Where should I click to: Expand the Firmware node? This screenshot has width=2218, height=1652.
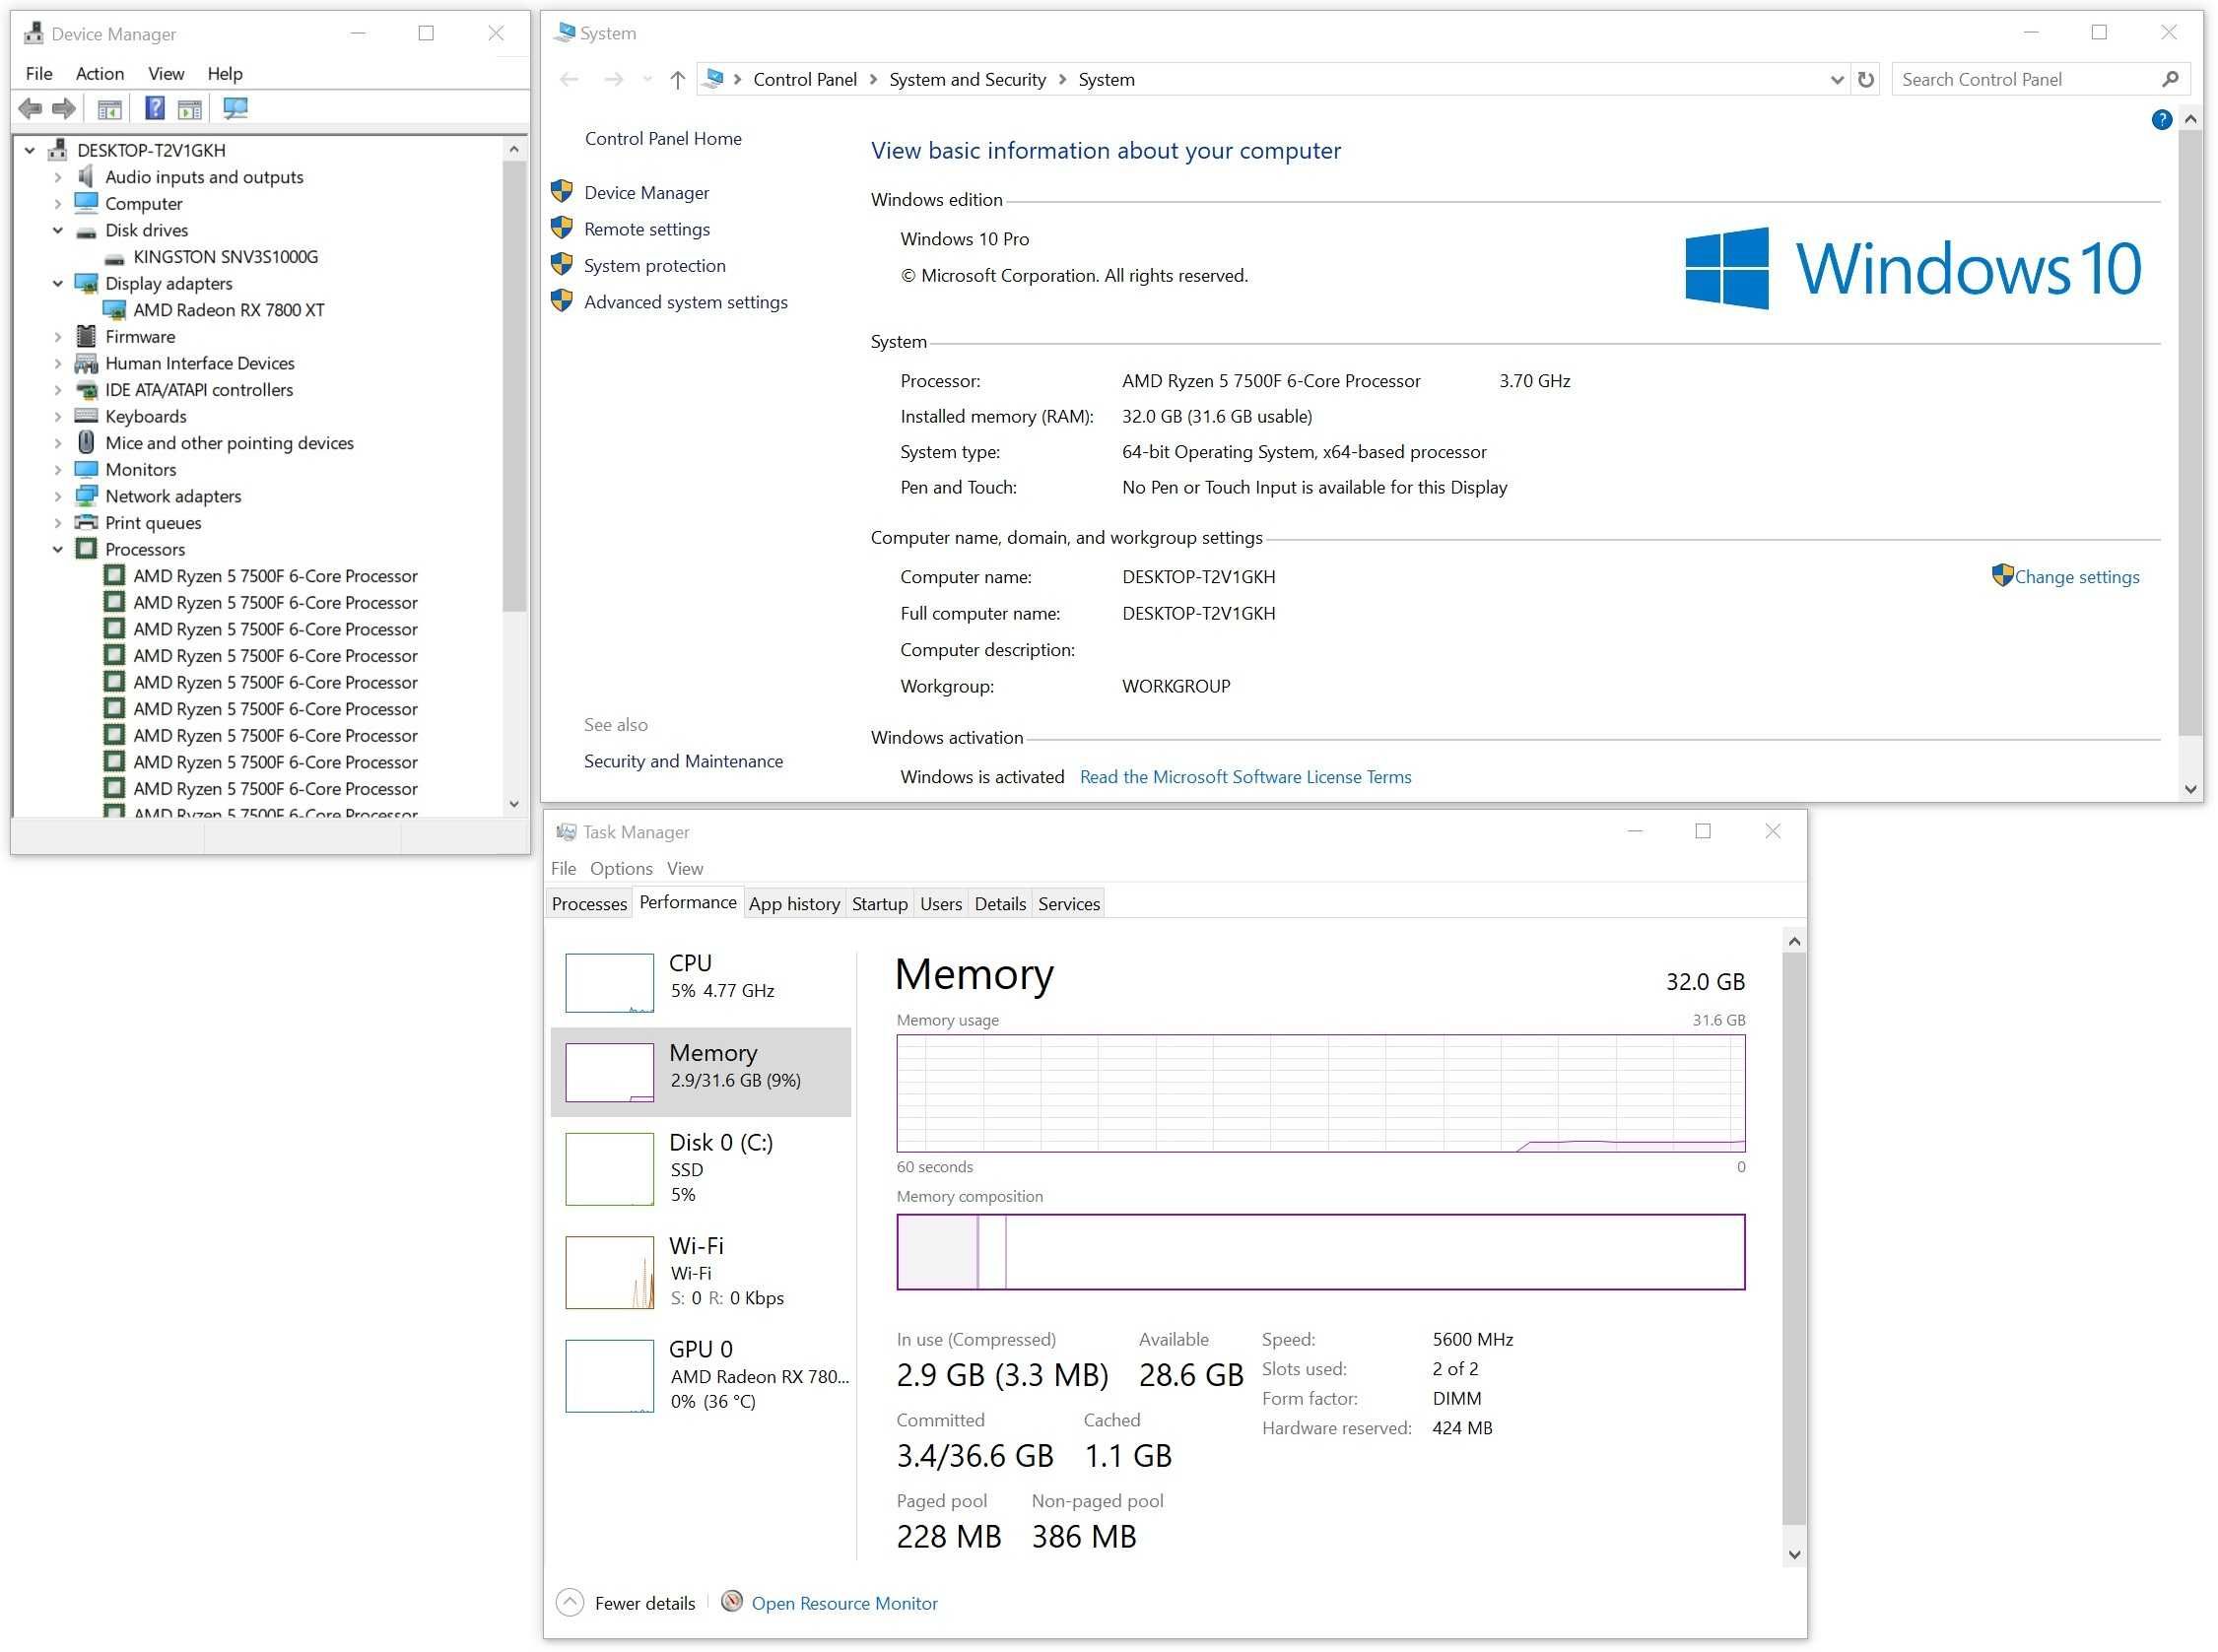click(x=57, y=337)
